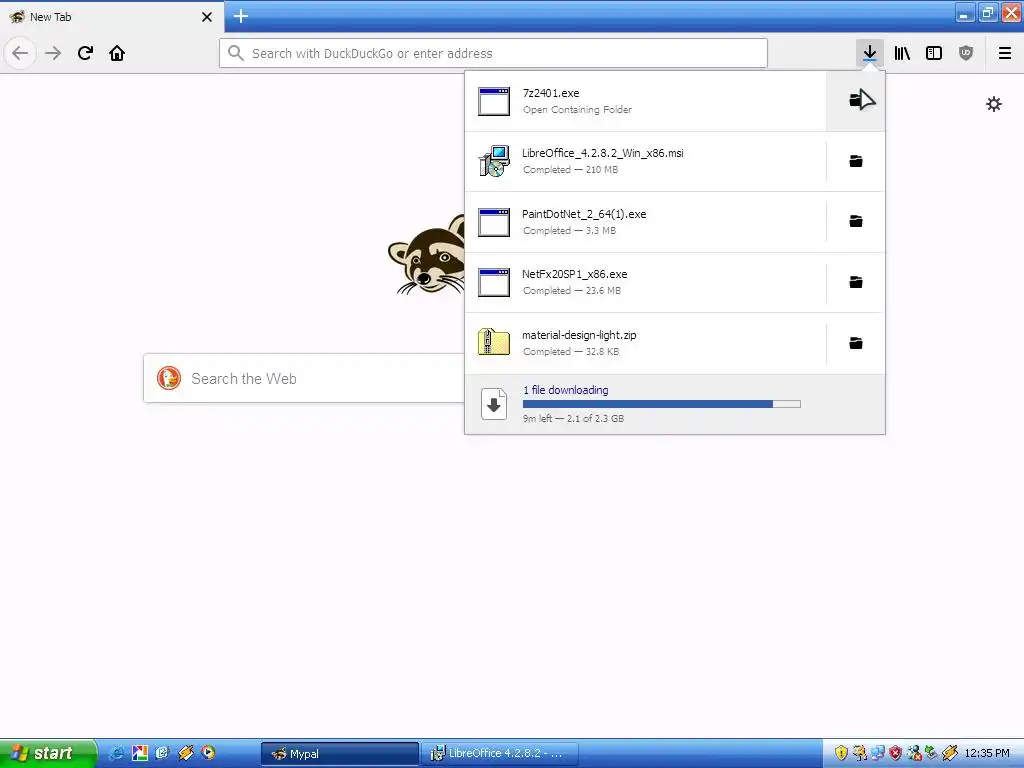Open containing folder for LibreOffice_4.2.8.2_Win_x86.msi
This screenshot has width=1024, height=768.
pyautogui.click(x=856, y=161)
